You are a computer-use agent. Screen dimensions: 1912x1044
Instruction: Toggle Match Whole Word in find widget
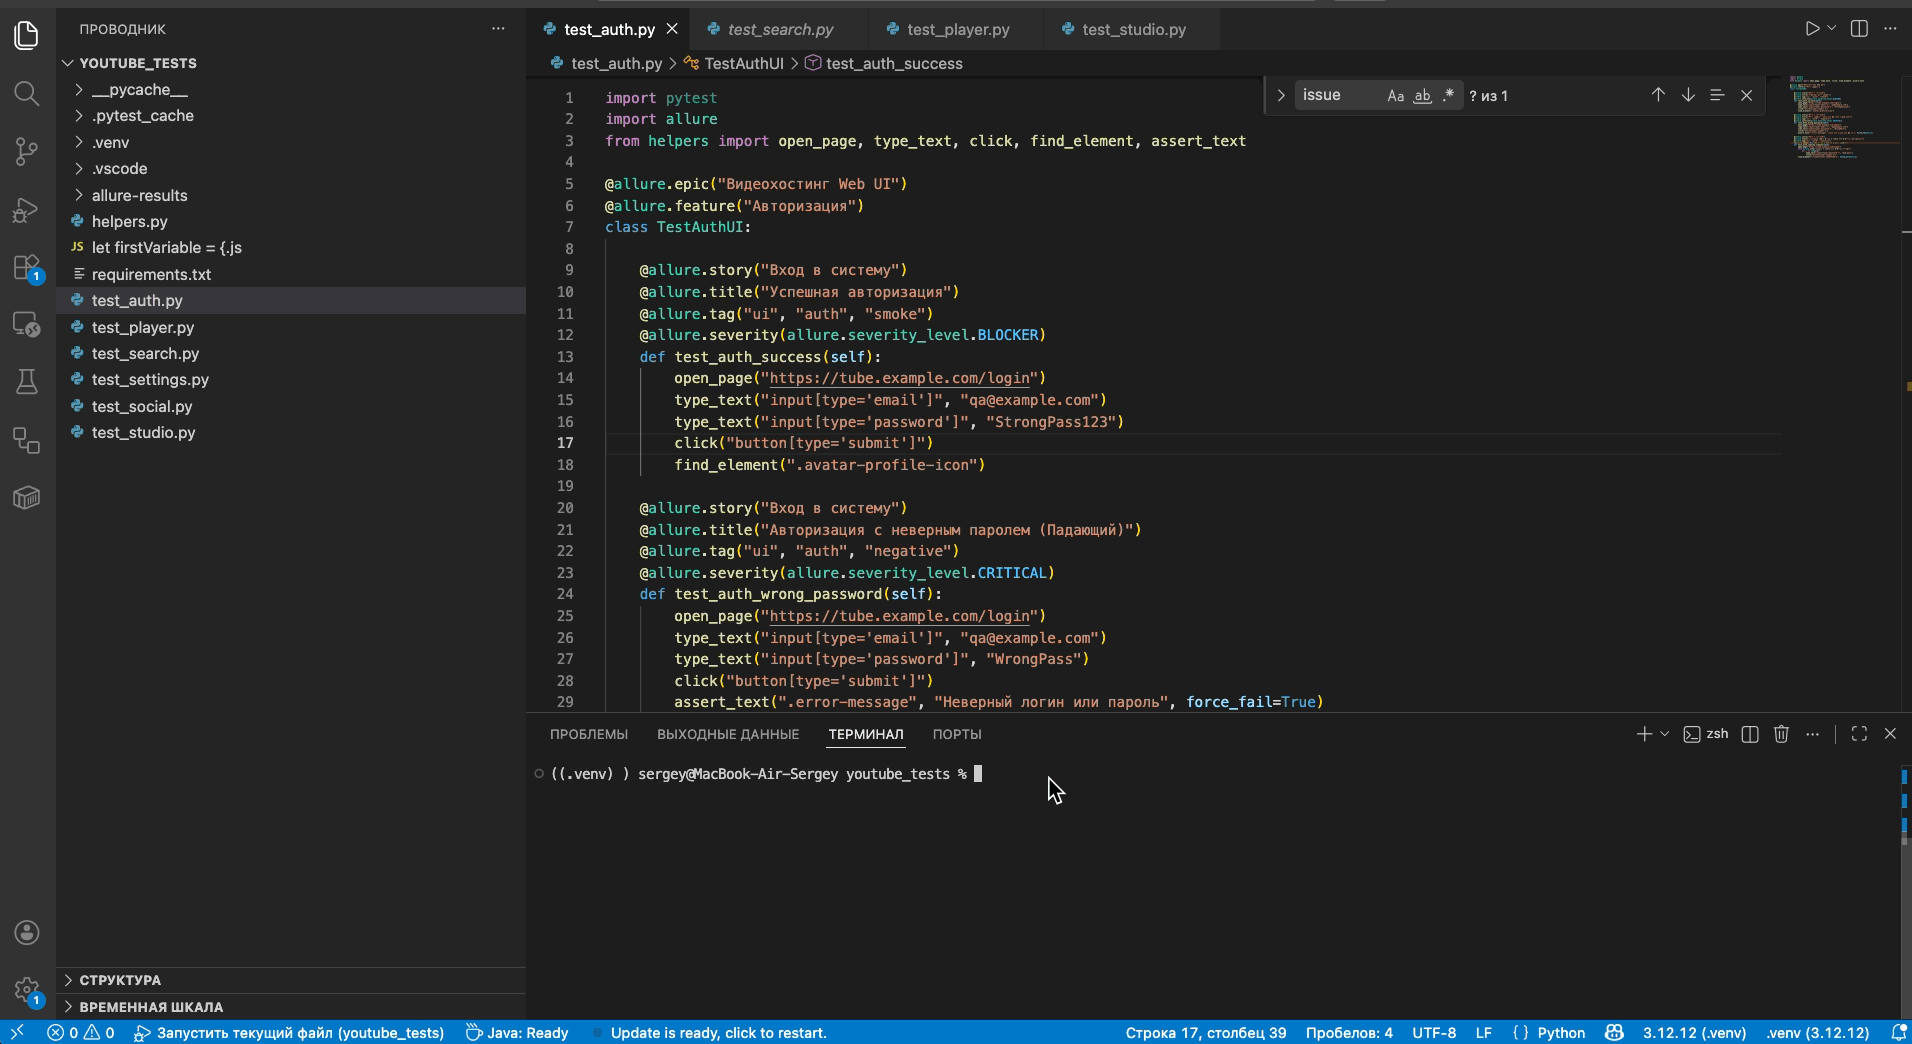point(1422,96)
